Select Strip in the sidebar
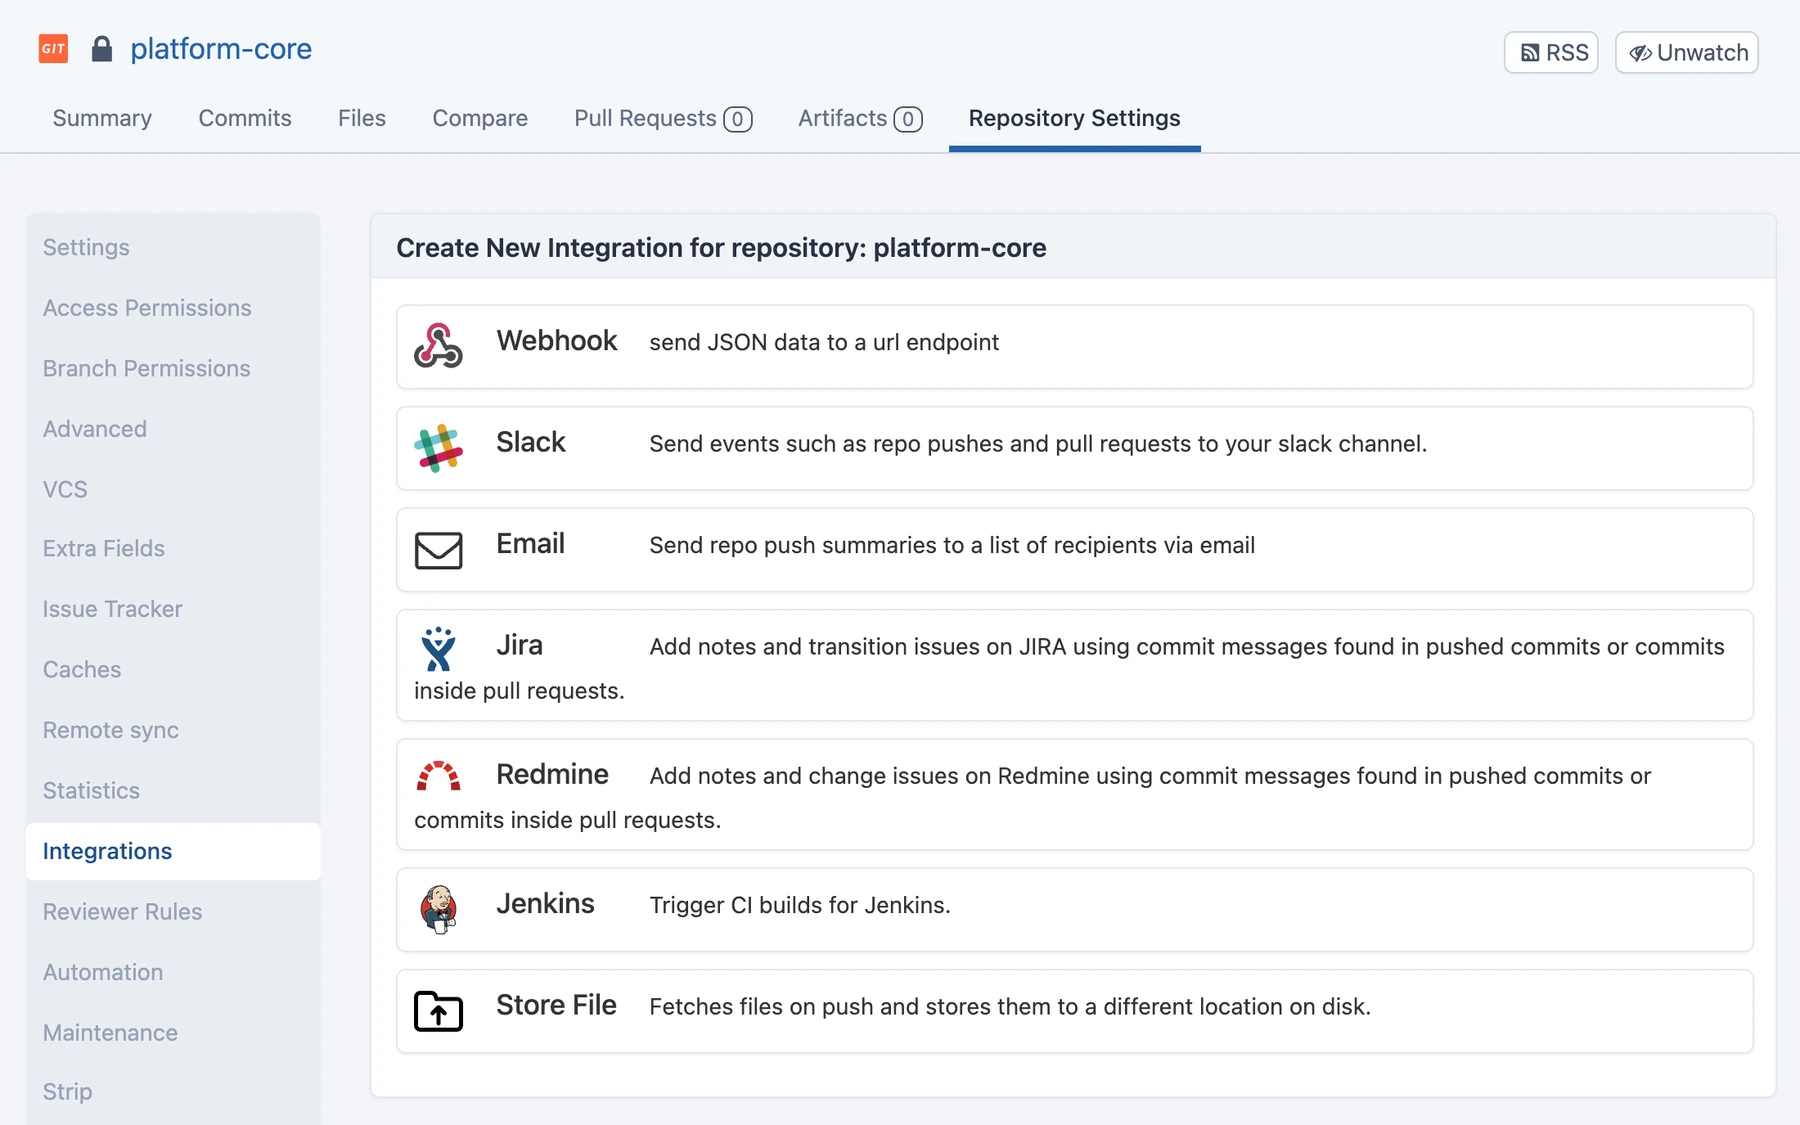Screen dimensions: 1800x1125 tap(173, 1092)
